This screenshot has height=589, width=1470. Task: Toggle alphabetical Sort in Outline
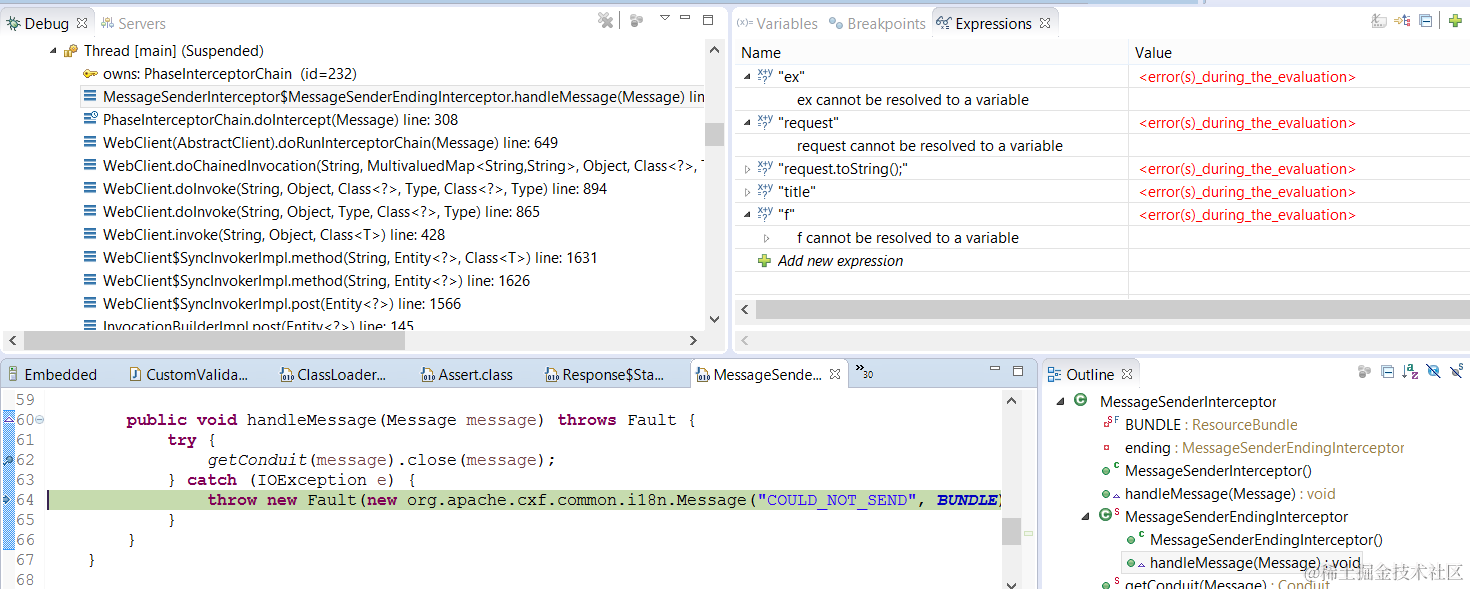[x=1411, y=372]
